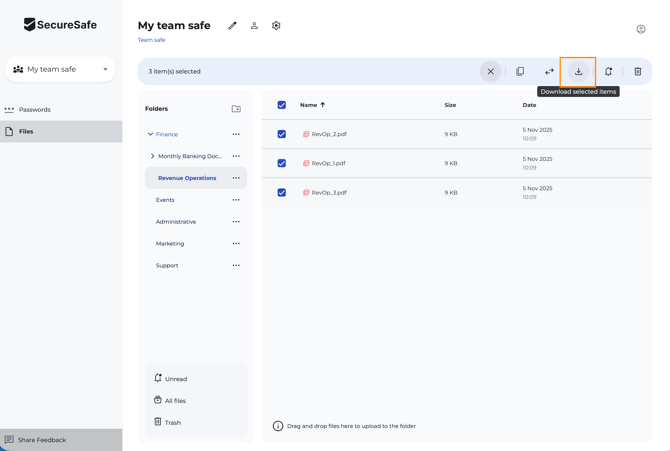
Task: Open the user account profile icon
Action: pyautogui.click(x=641, y=29)
